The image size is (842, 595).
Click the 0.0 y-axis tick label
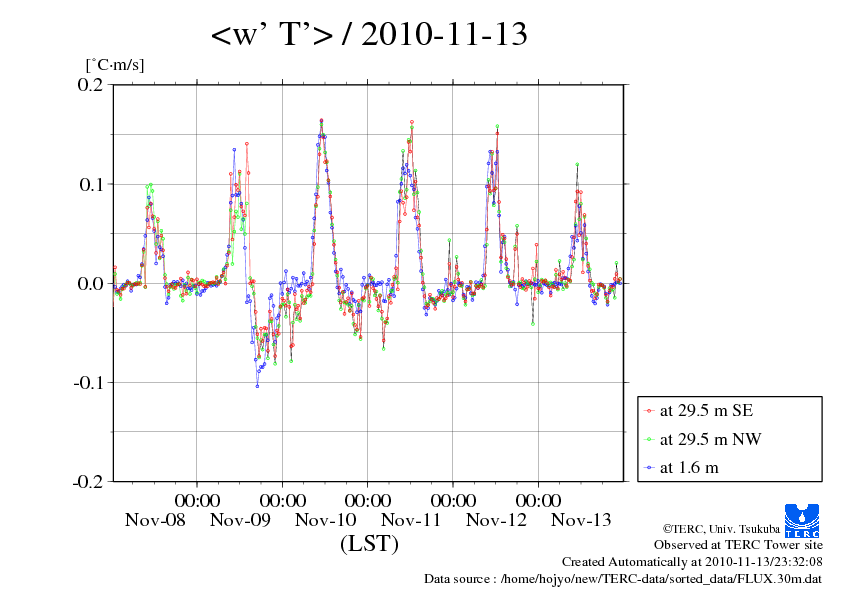click(91, 284)
